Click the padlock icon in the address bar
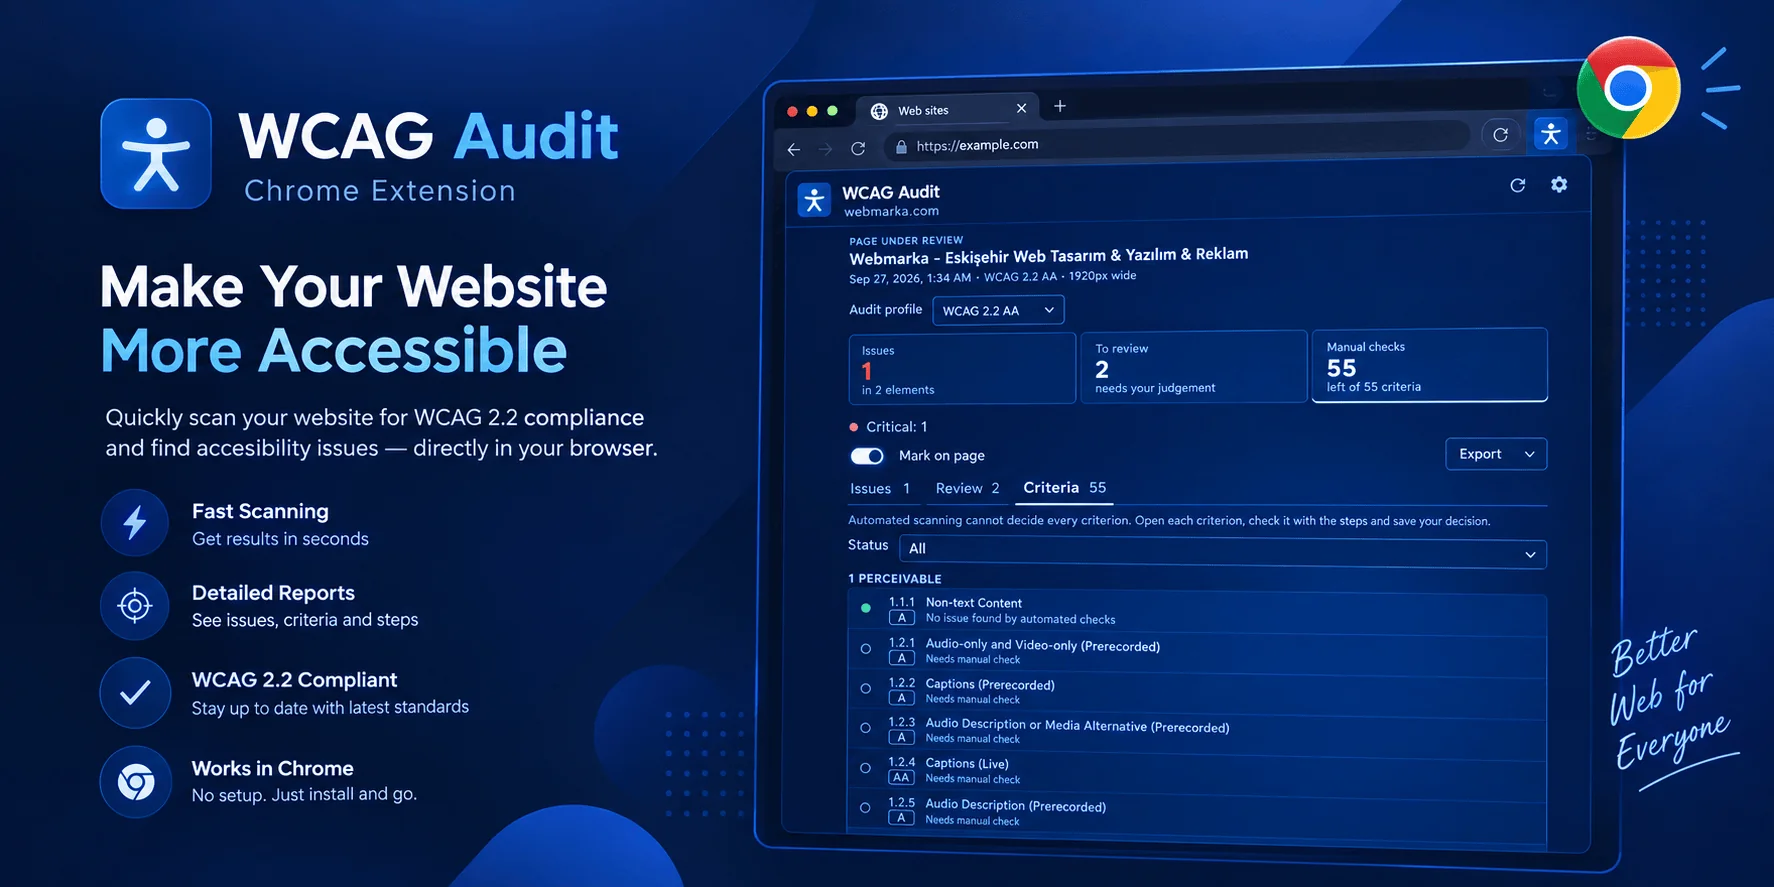 tap(901, 147)
